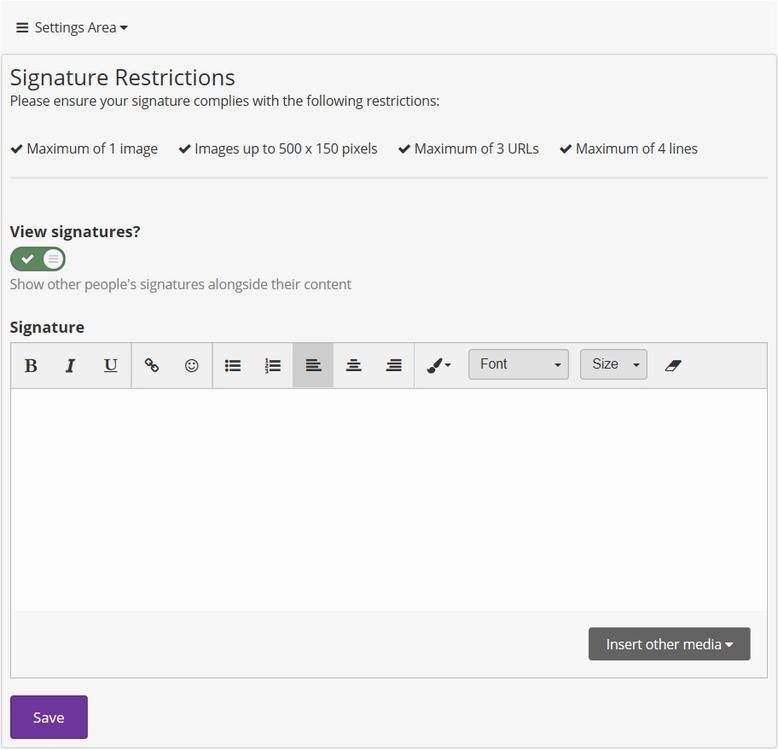Turn off the View signatures toggle
This screenshot has height=750, width=778.
click(38, 259)
